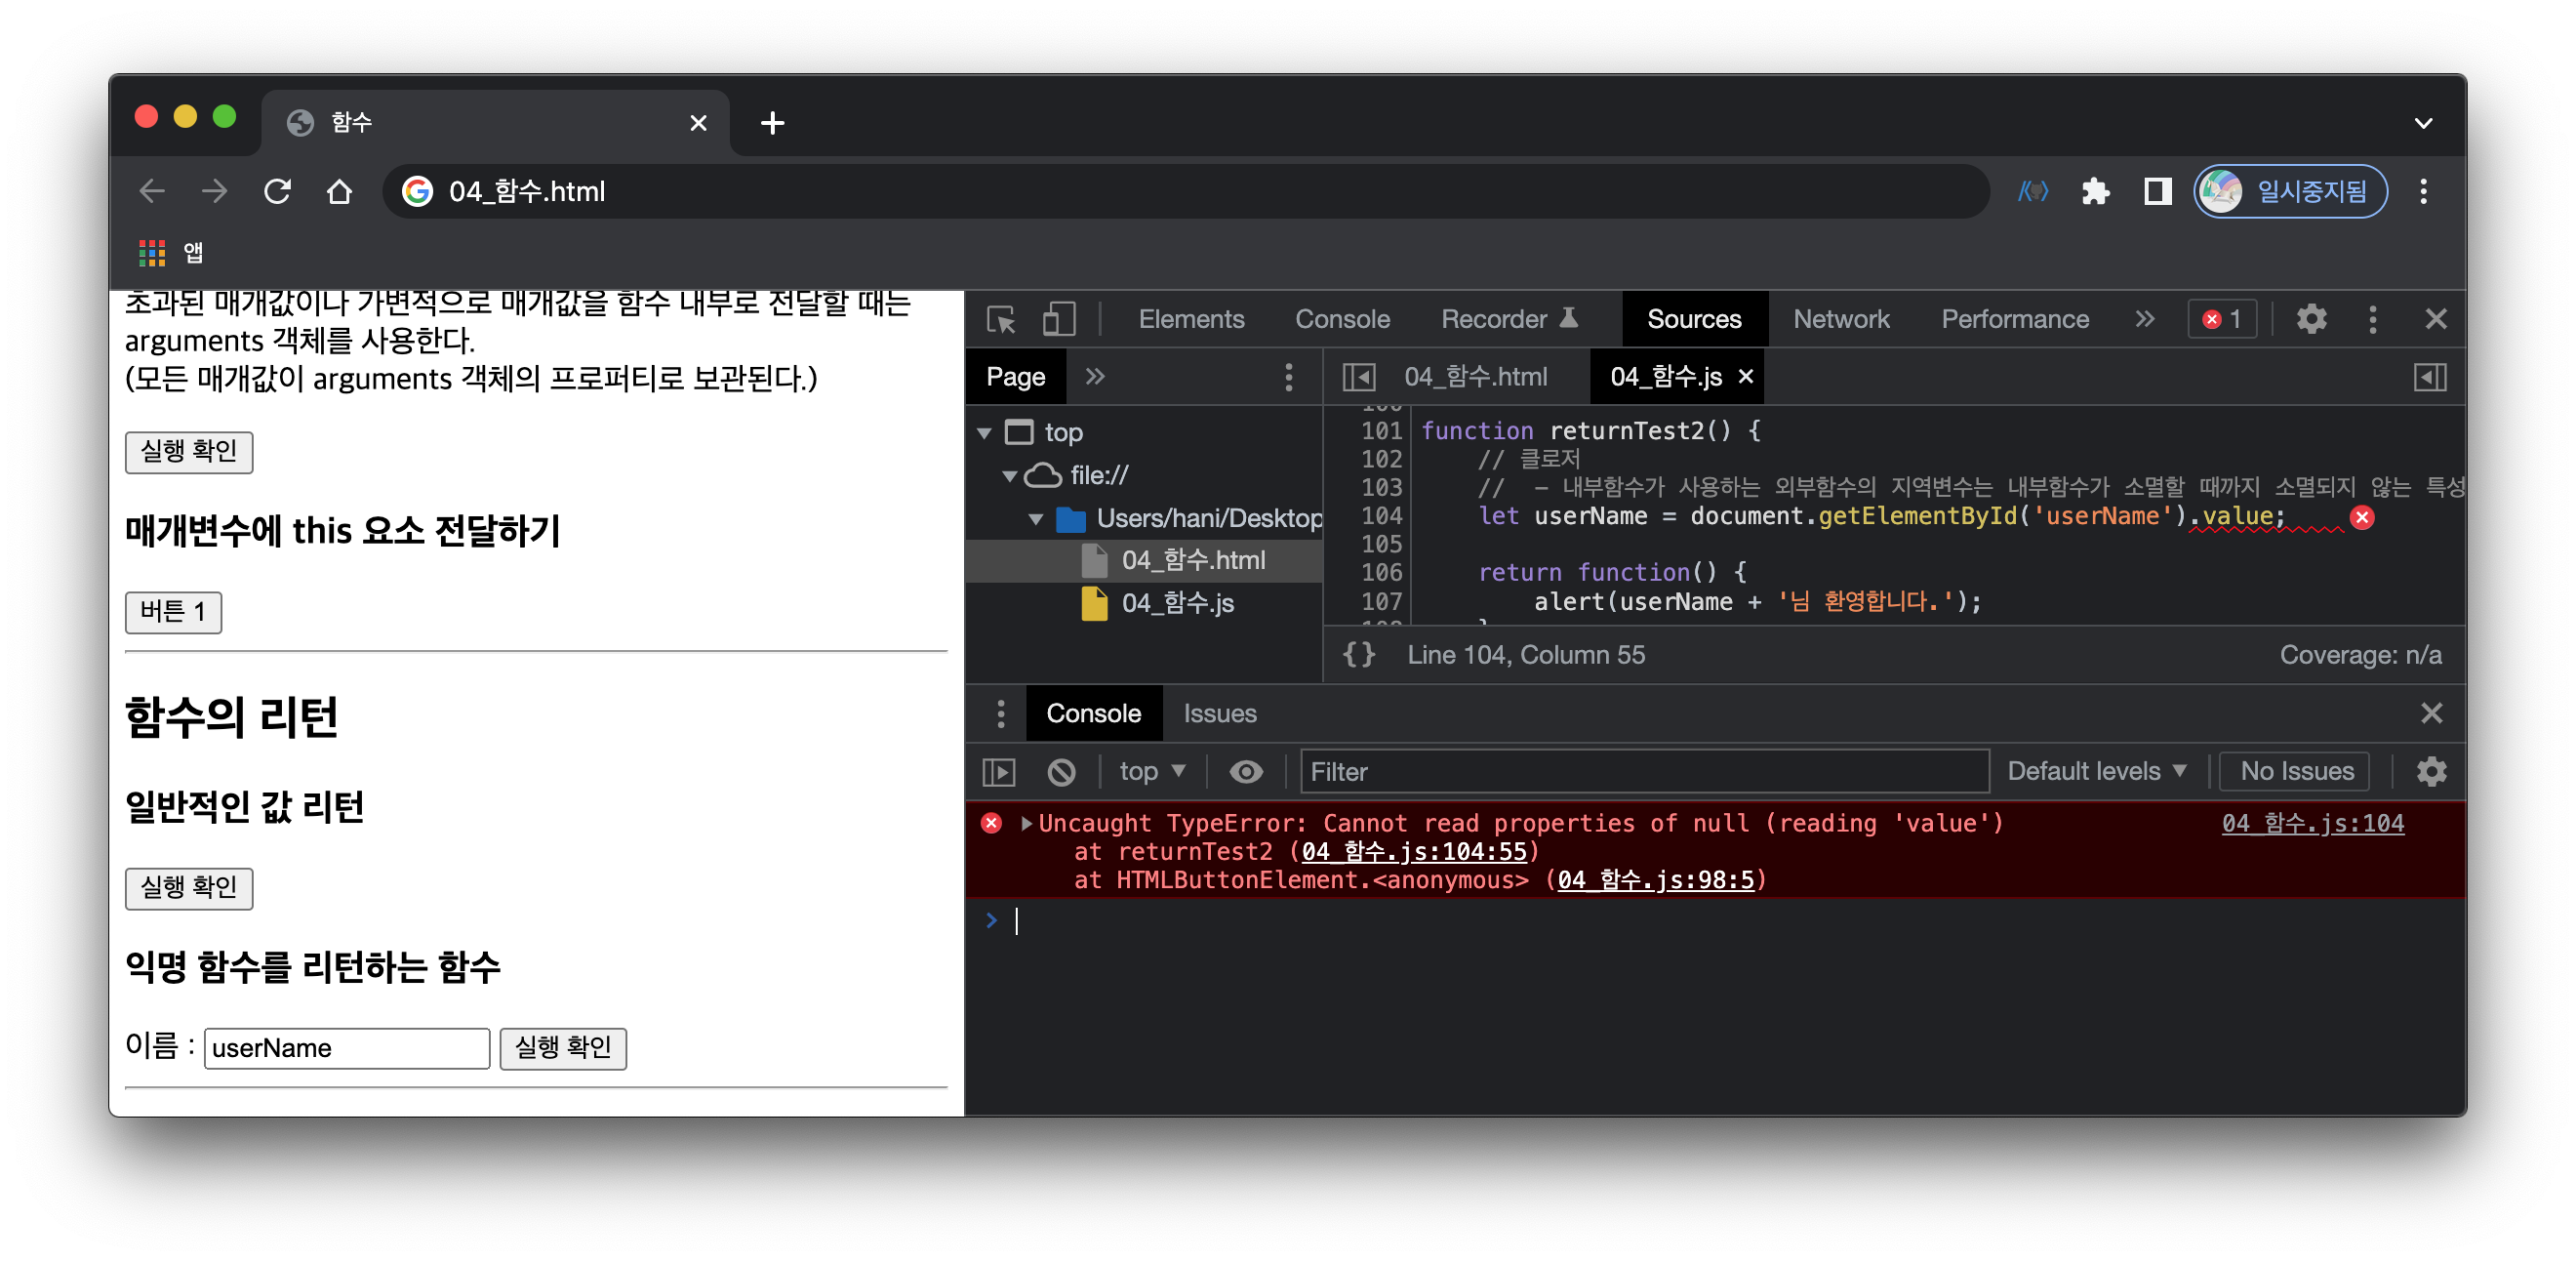Reload the current page
The width and height of the screenshot is (2576, 1261).
[277, 191]
